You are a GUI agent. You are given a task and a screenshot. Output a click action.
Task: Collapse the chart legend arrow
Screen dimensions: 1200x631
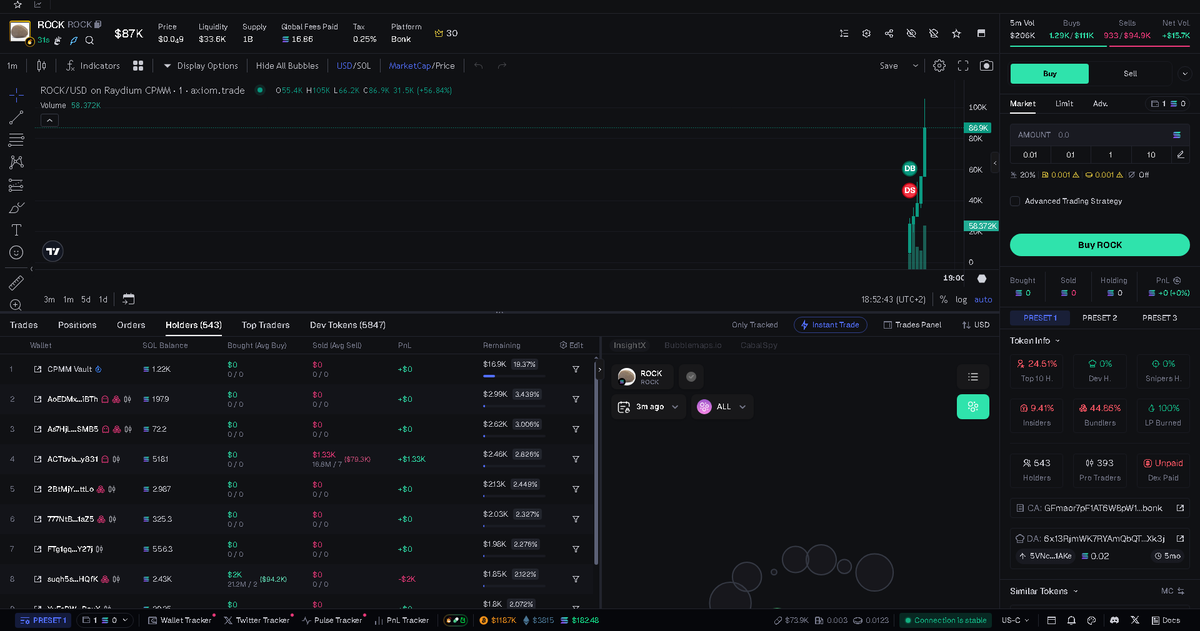(48, 119)
